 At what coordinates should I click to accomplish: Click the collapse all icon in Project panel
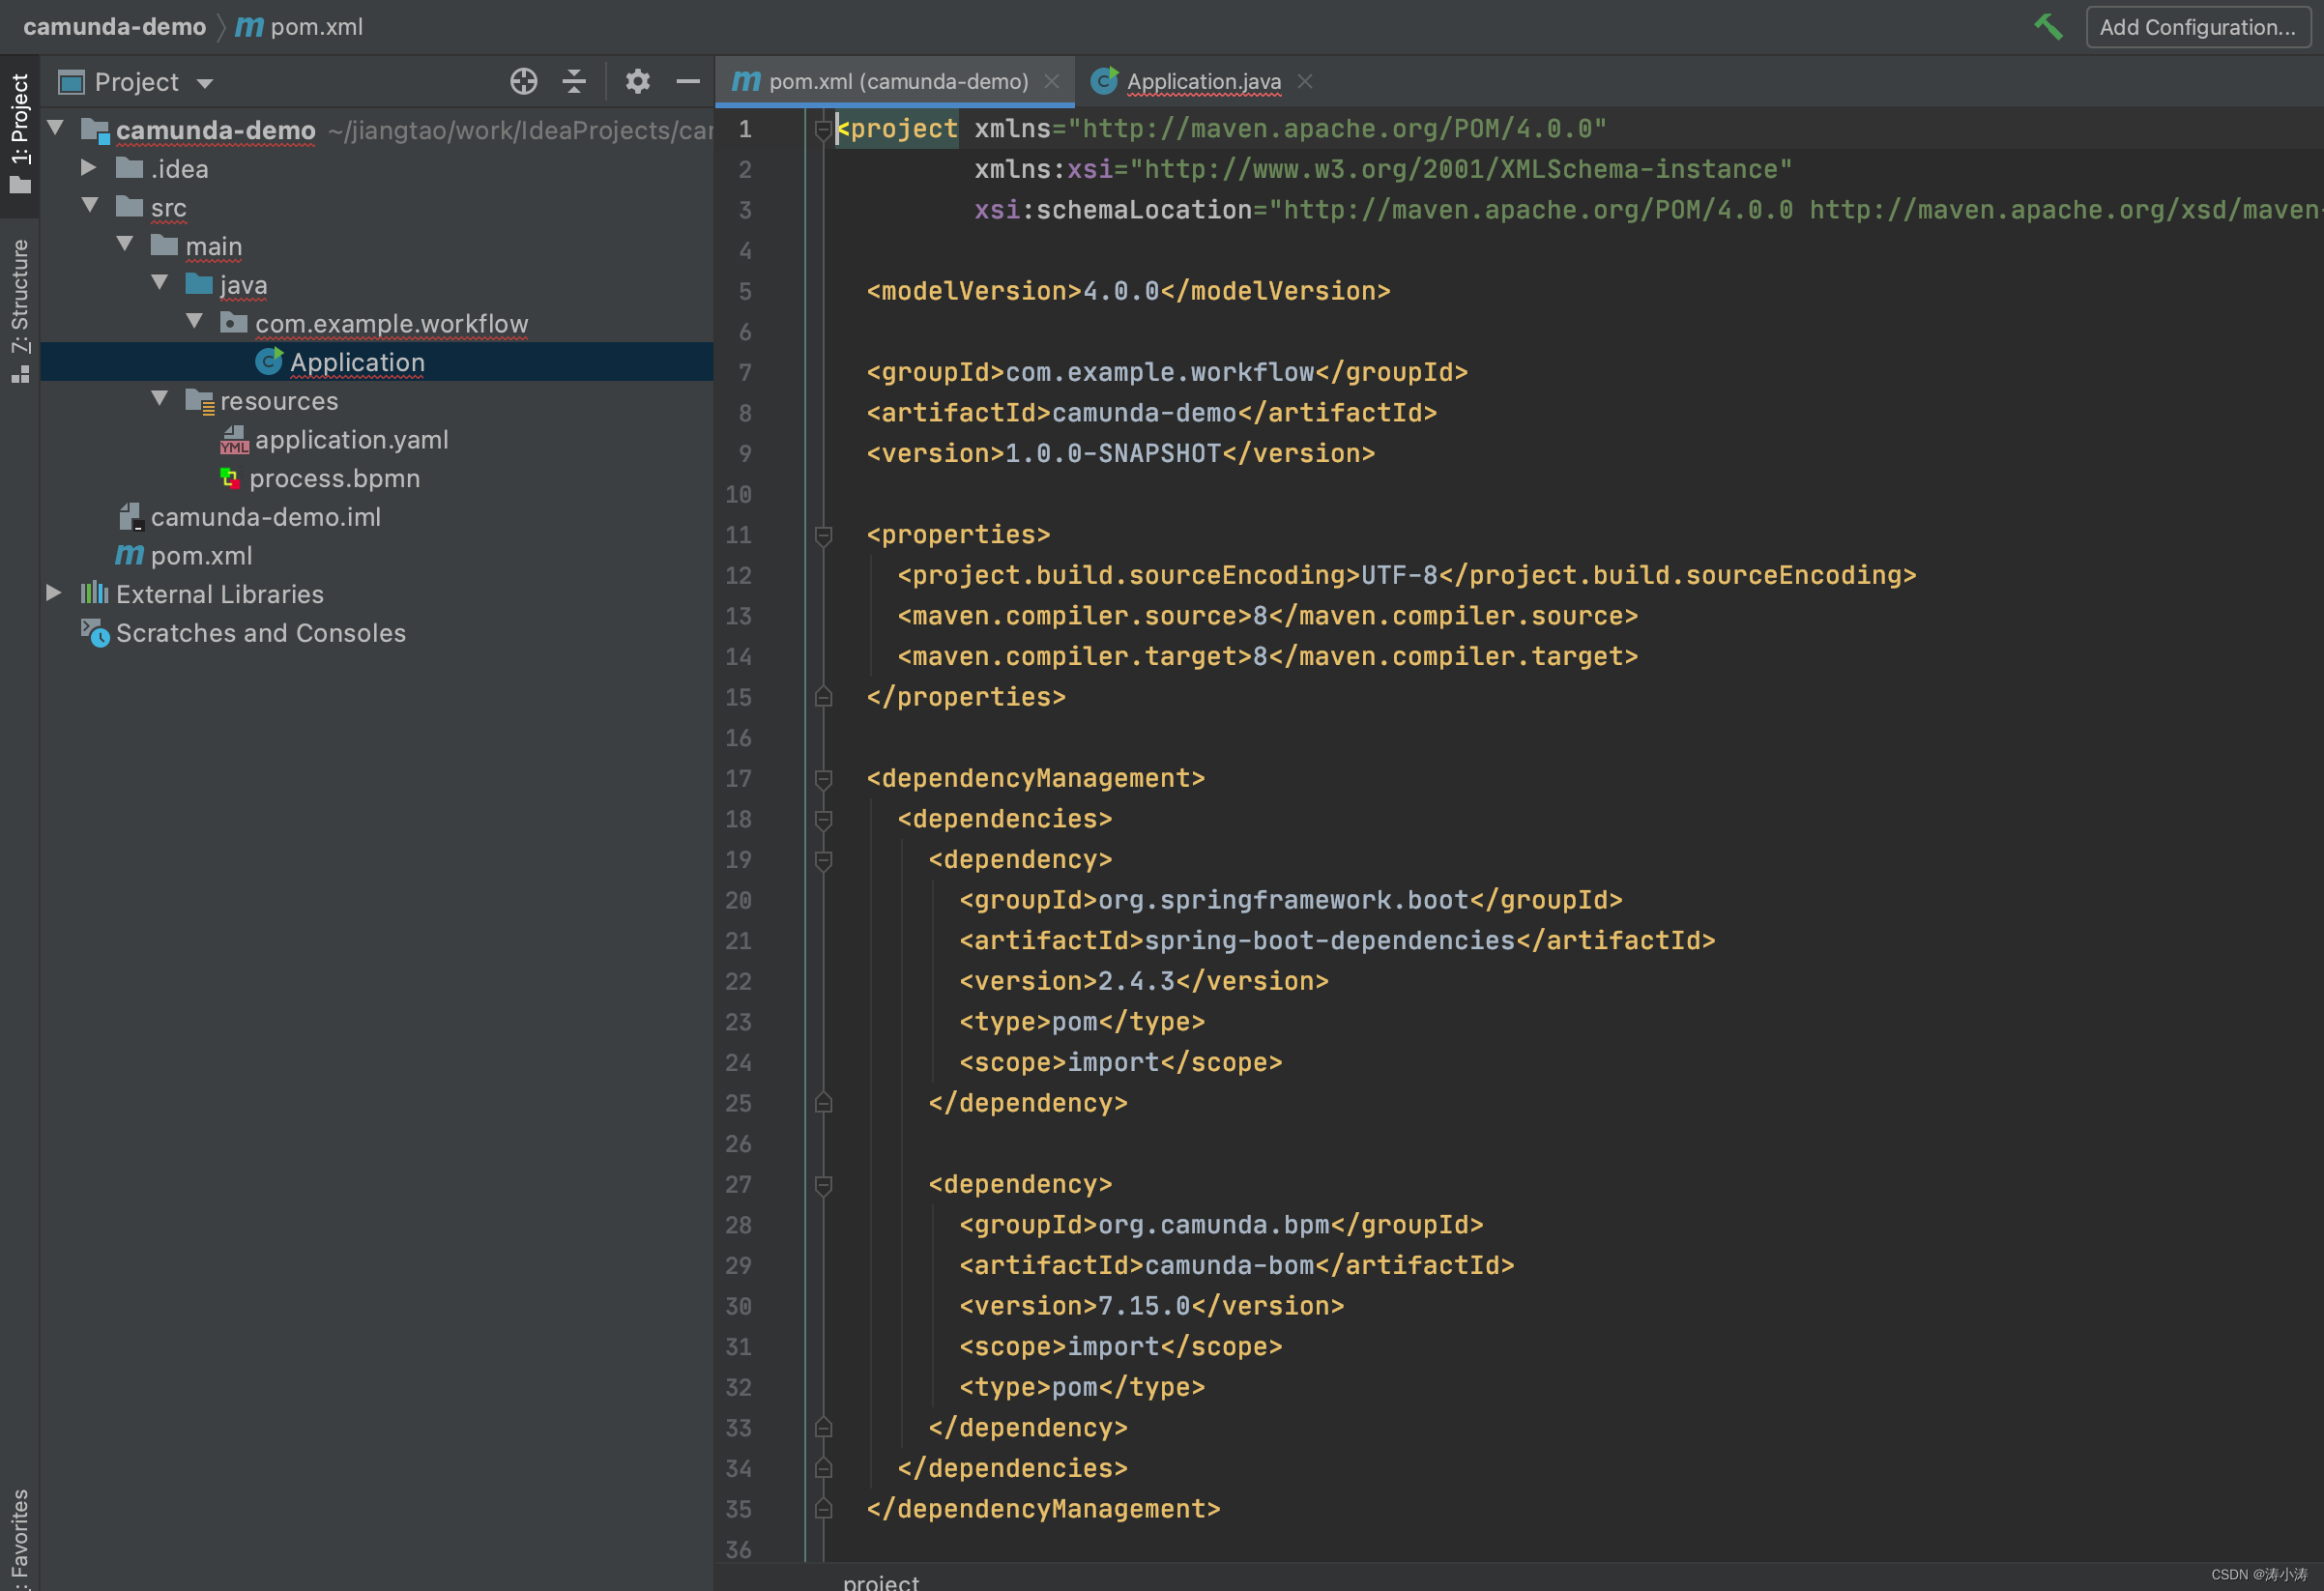pos(574,81)
